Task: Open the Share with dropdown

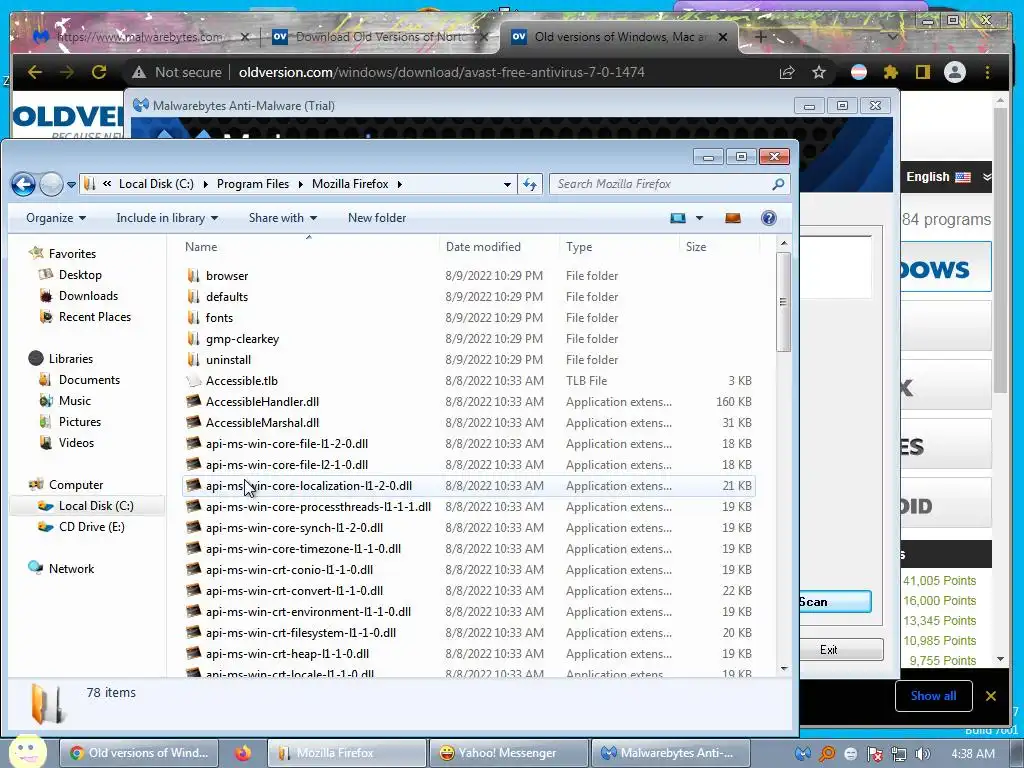Action: (283, 218)
